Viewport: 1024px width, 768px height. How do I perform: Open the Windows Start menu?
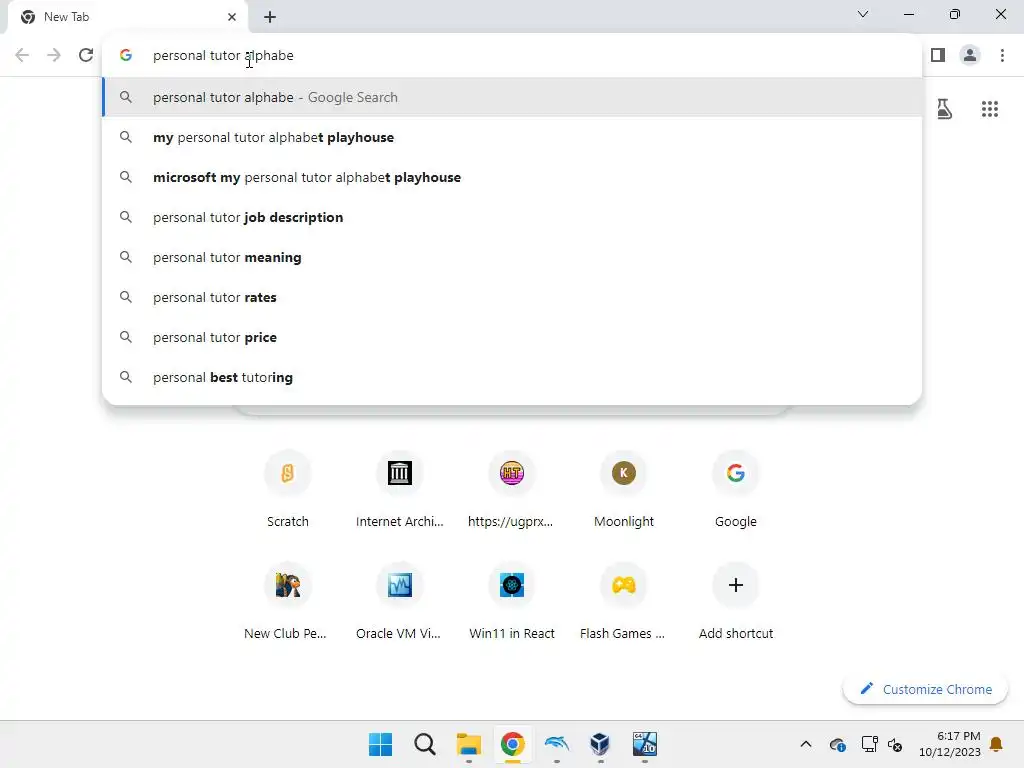[x=380, y=744]
